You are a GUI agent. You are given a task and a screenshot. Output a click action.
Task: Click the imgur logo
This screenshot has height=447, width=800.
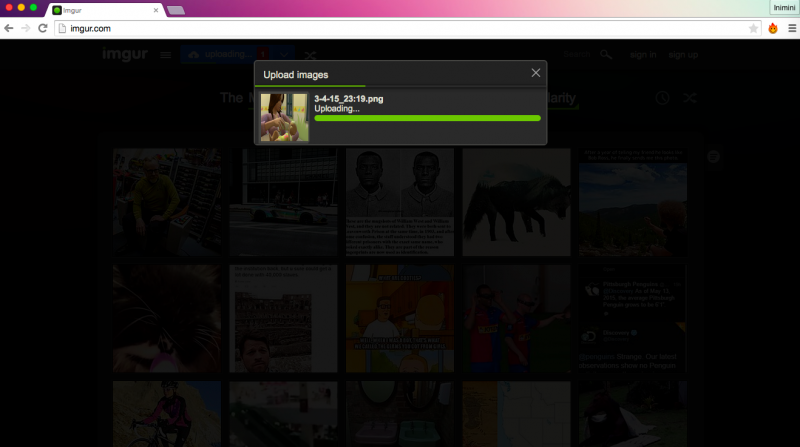coord(125,54)
